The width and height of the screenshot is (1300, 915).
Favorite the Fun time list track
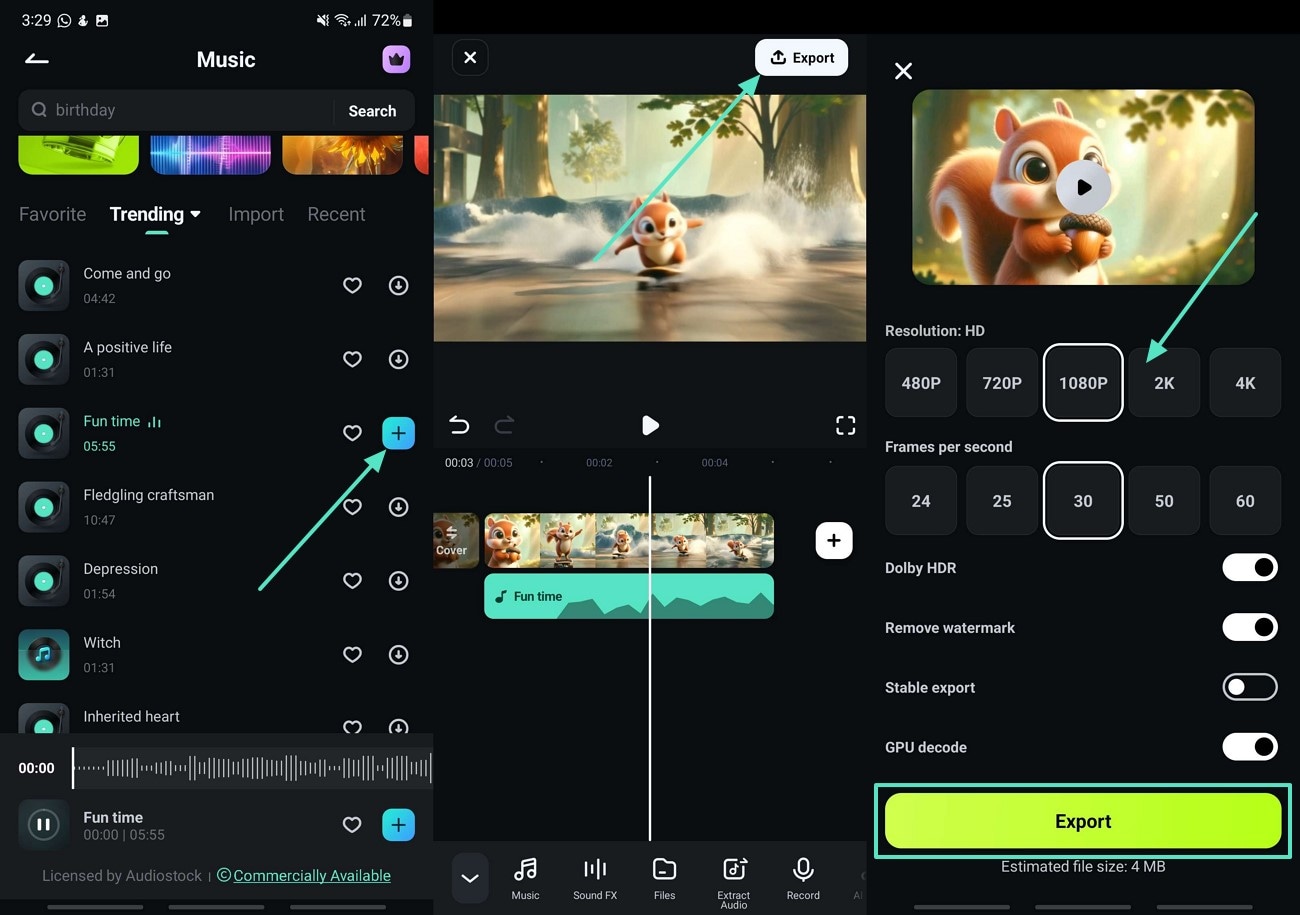click(x=352, y=433)
